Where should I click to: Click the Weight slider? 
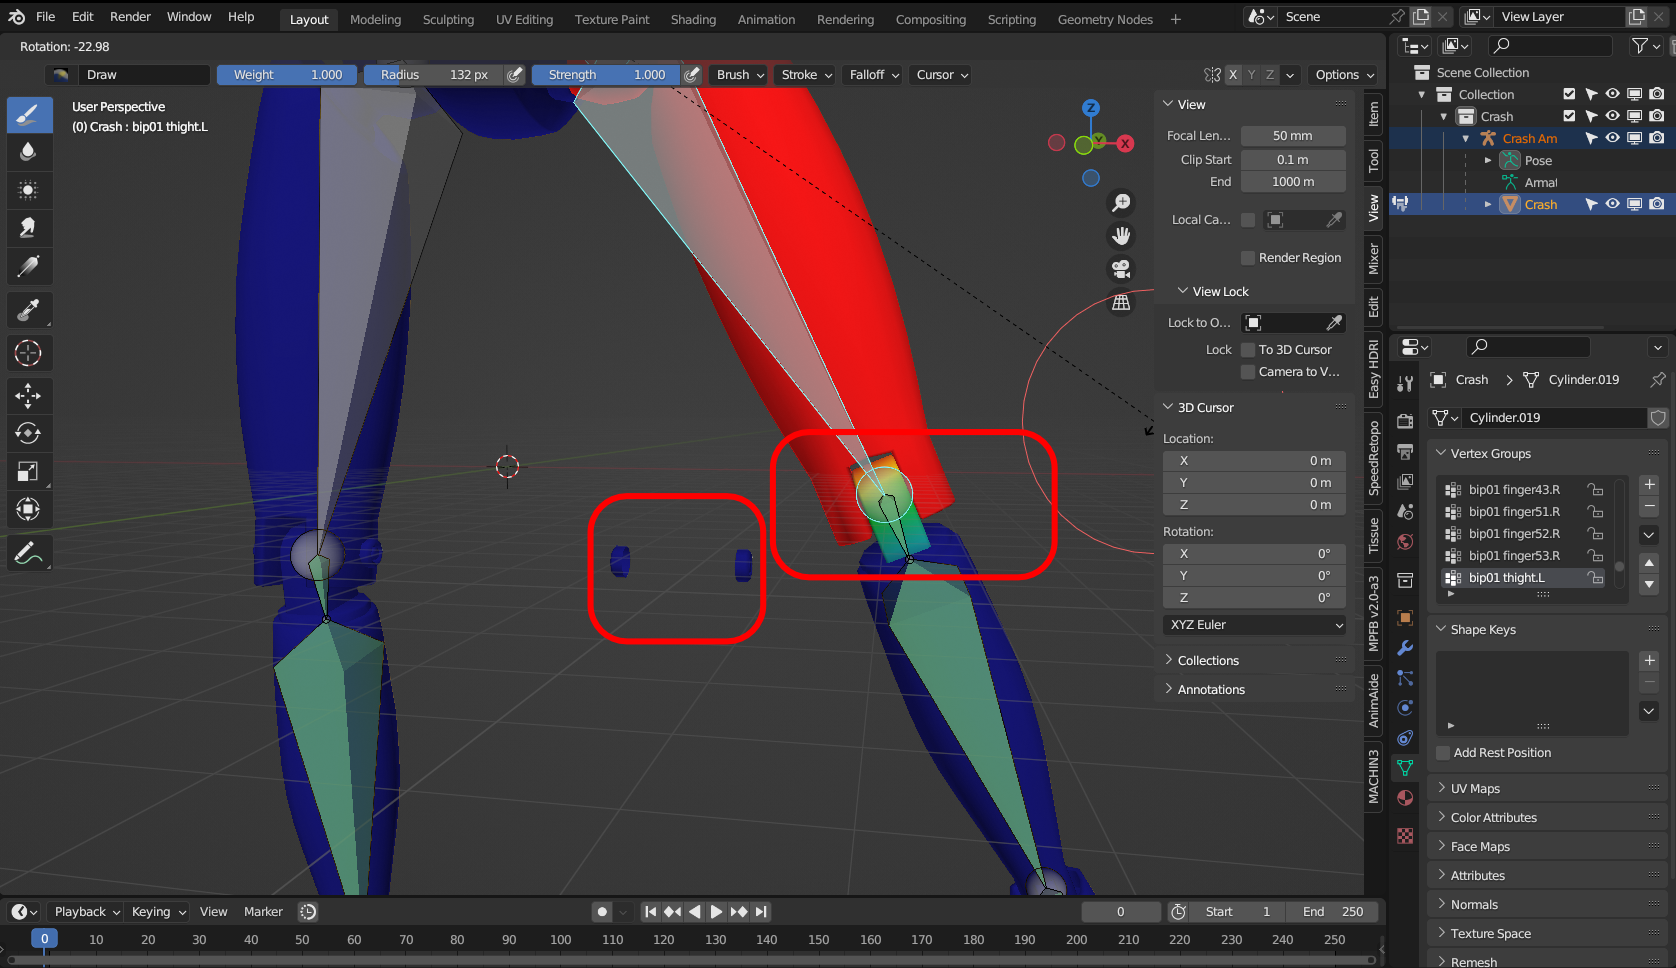tap(287, 75)
